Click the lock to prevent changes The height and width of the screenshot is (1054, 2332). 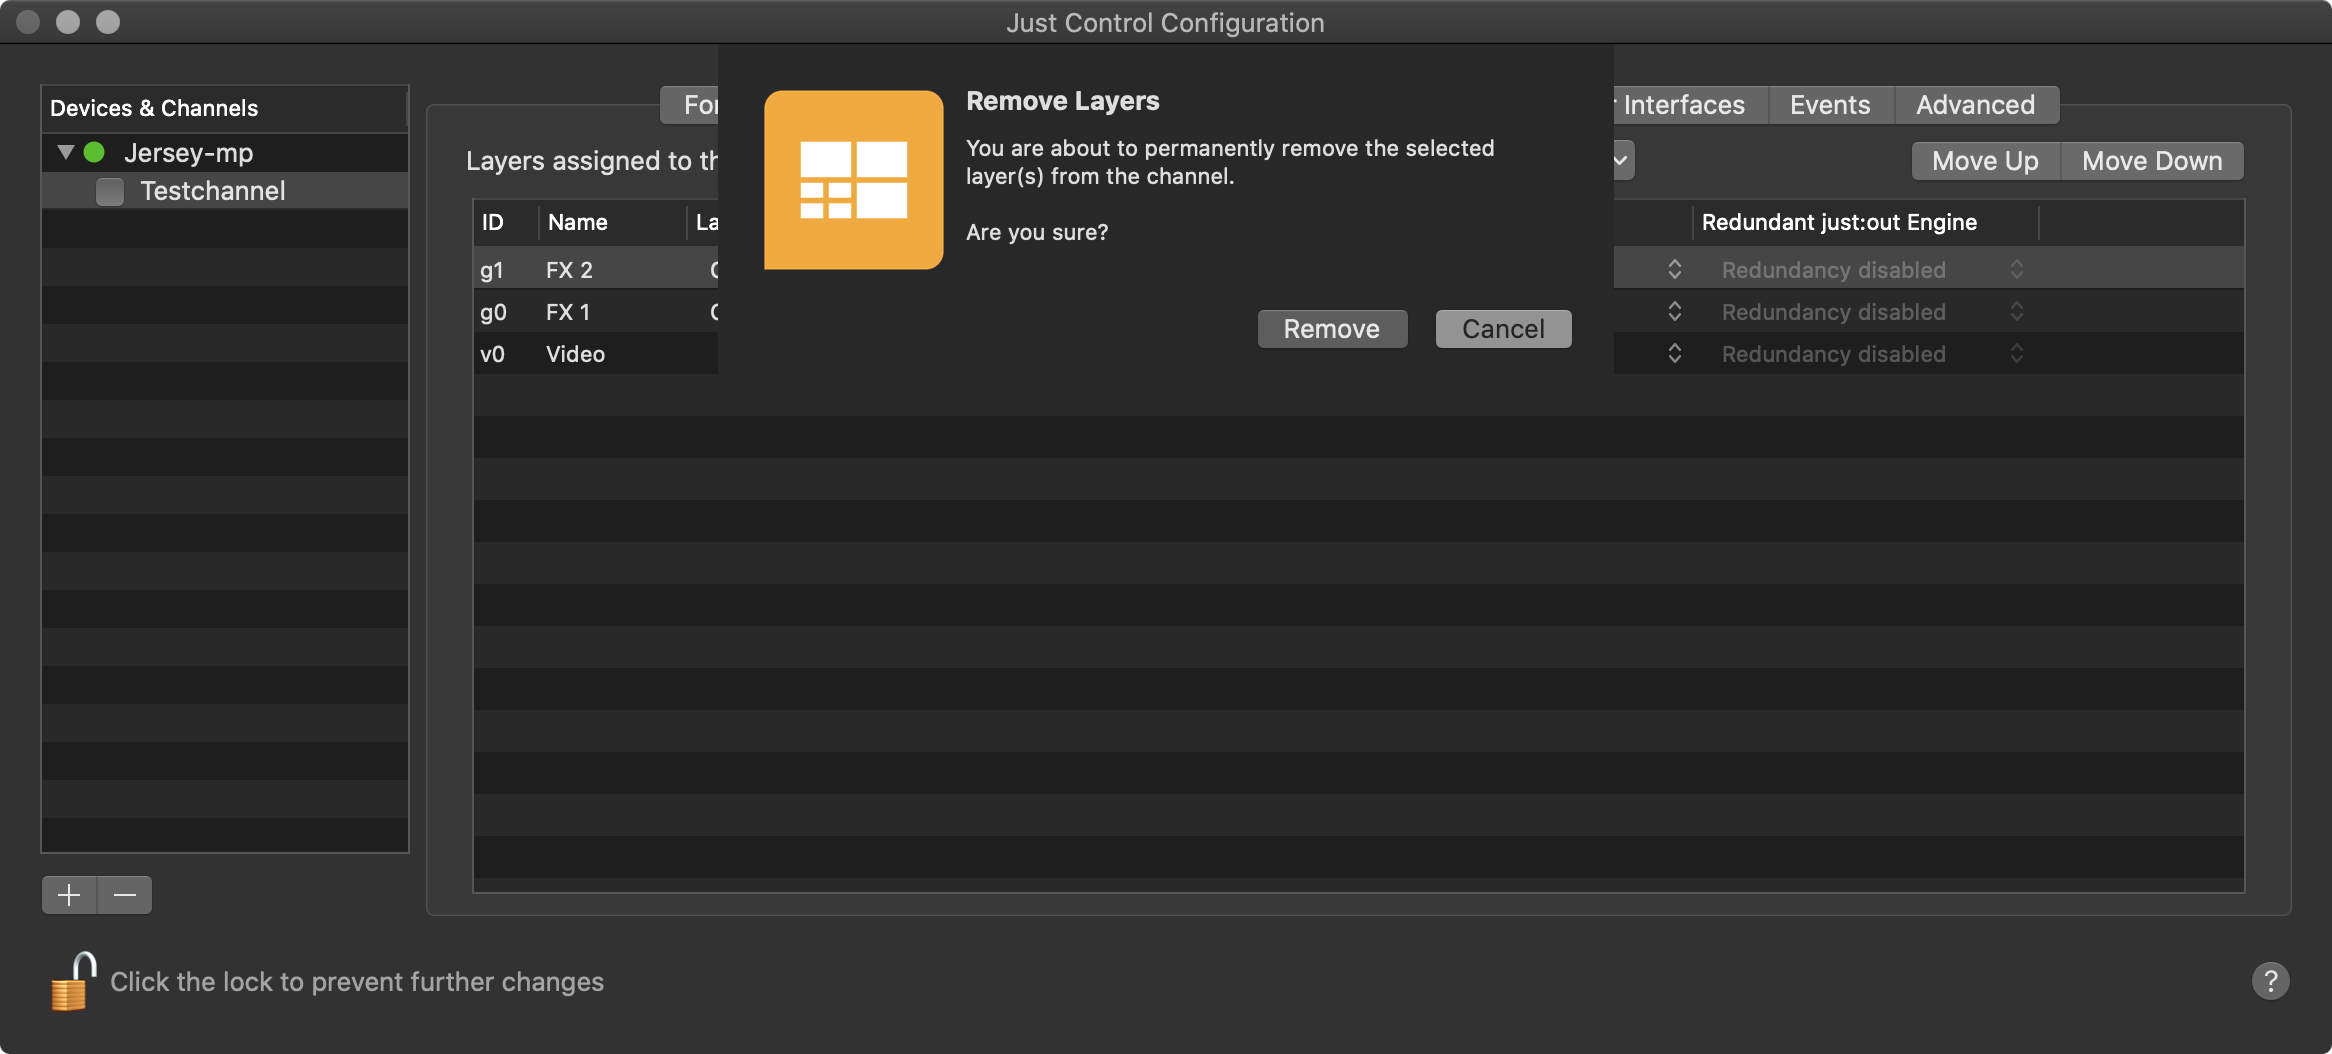74,981
